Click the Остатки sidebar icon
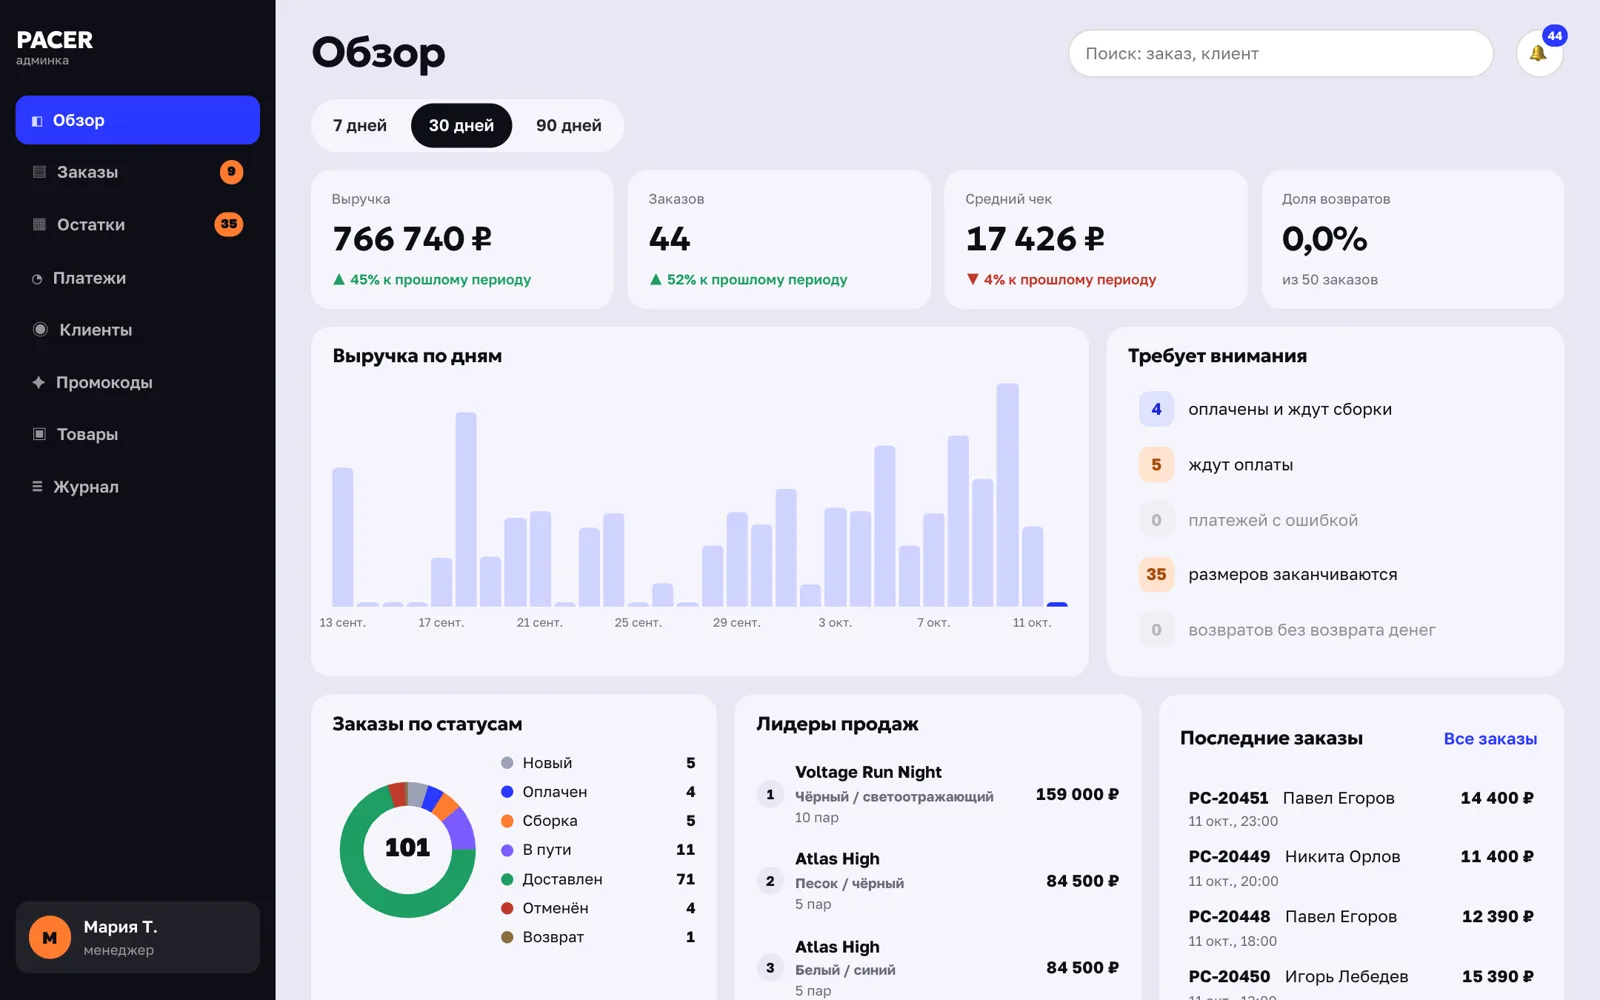Image resolution: width=1600 pixels, height=1000 pixels. 39,225
